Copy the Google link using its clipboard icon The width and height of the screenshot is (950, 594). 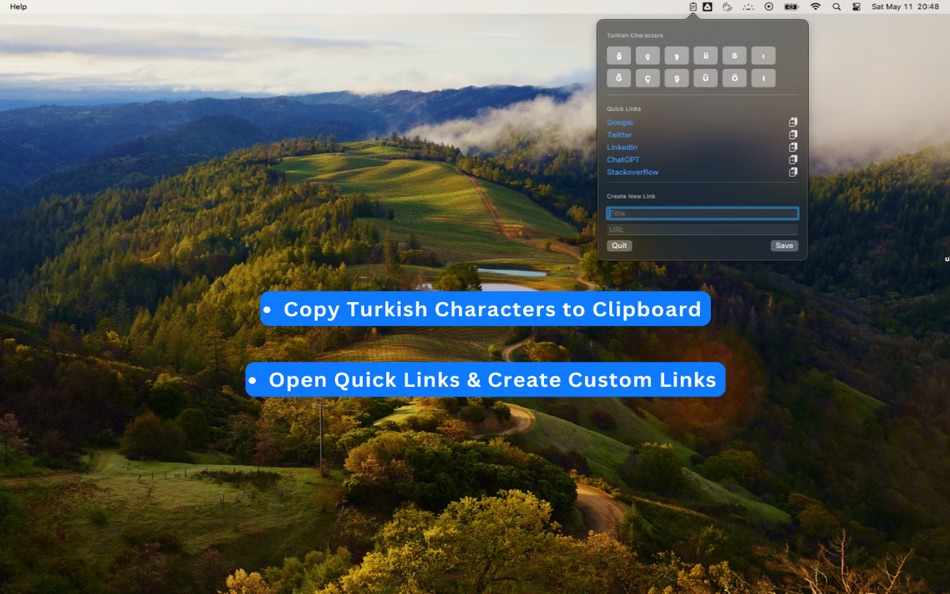coord(793,123)
